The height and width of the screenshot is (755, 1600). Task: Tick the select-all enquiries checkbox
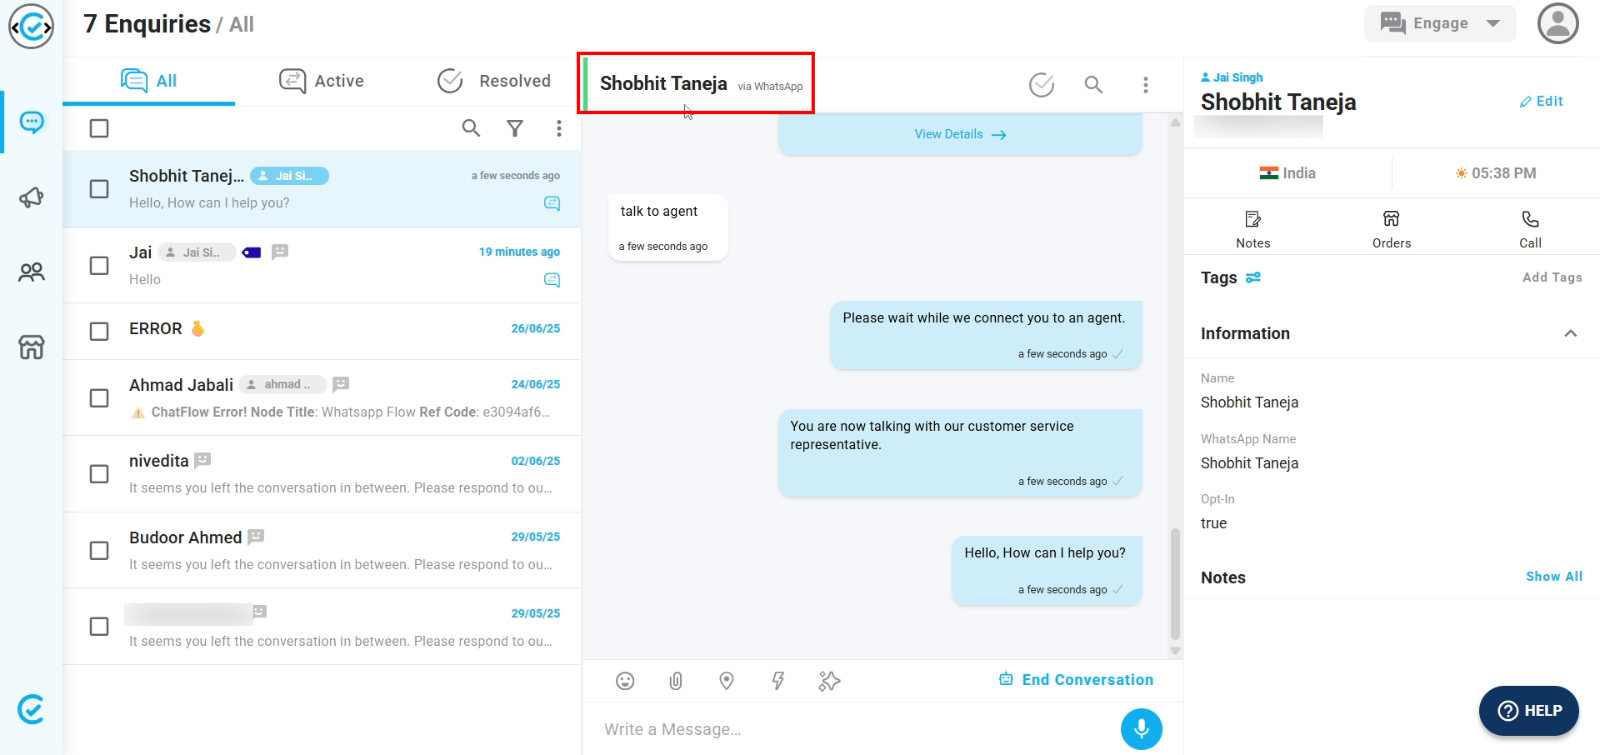coord(99,128)
